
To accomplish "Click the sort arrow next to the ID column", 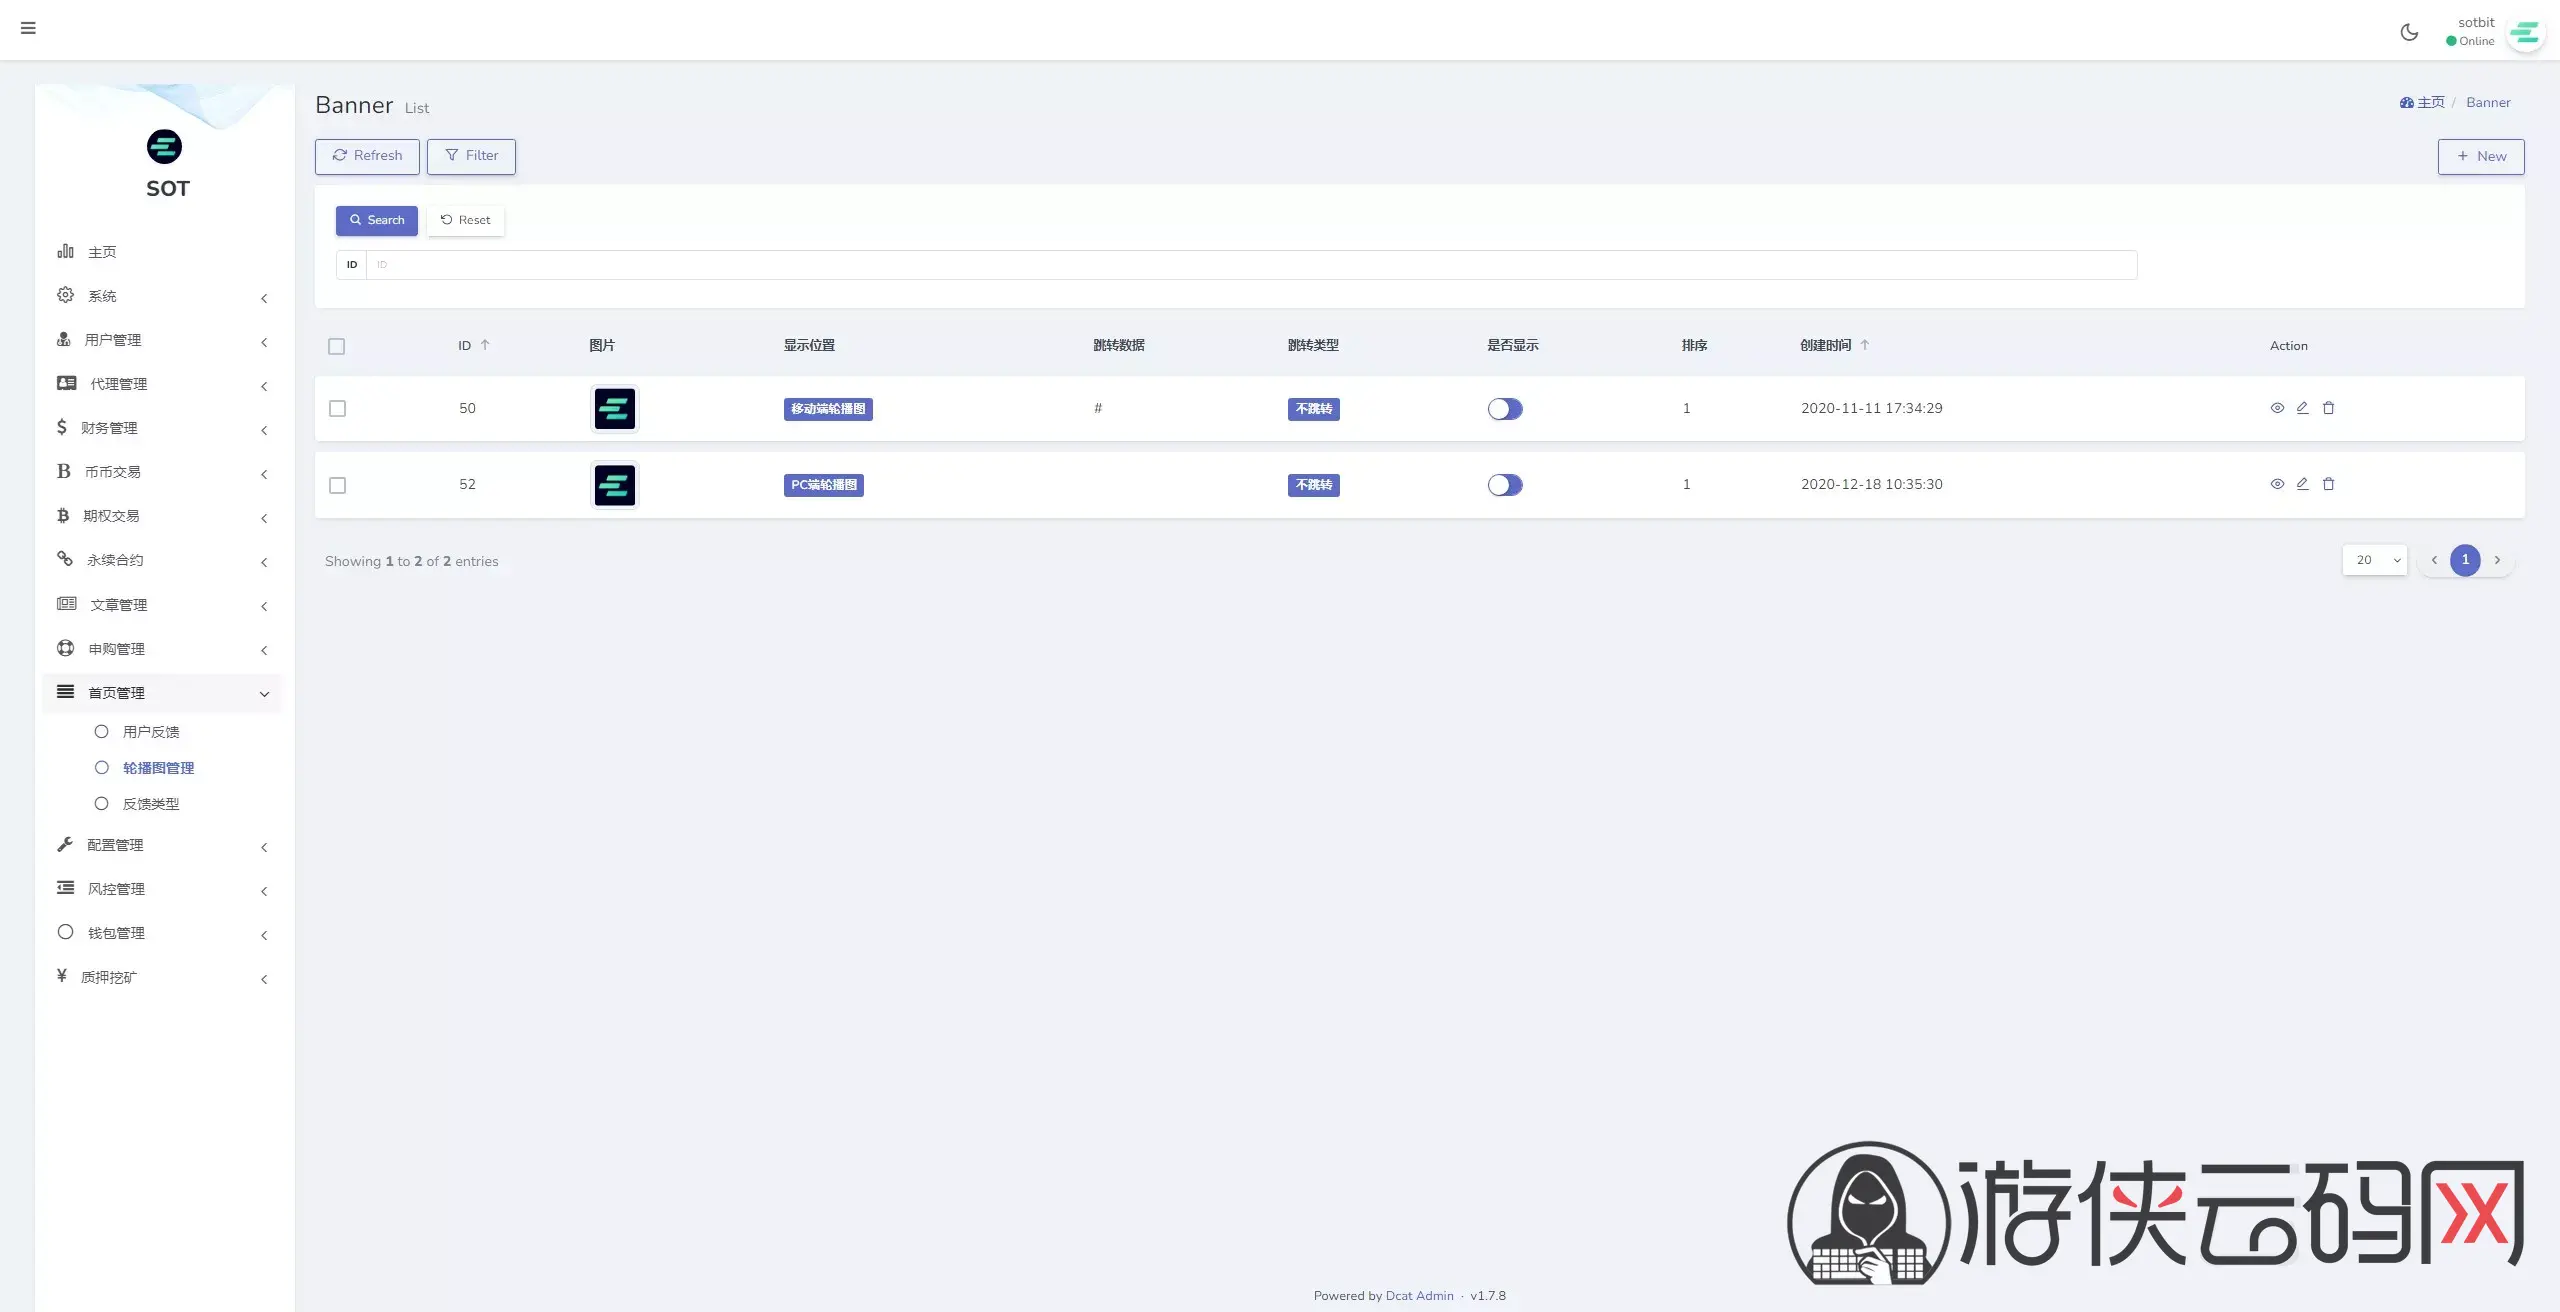I will tap(485, 345).
